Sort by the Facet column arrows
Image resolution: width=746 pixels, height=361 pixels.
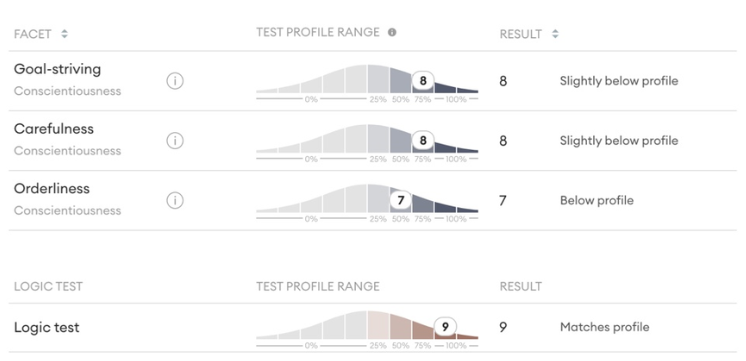(64, 34)
